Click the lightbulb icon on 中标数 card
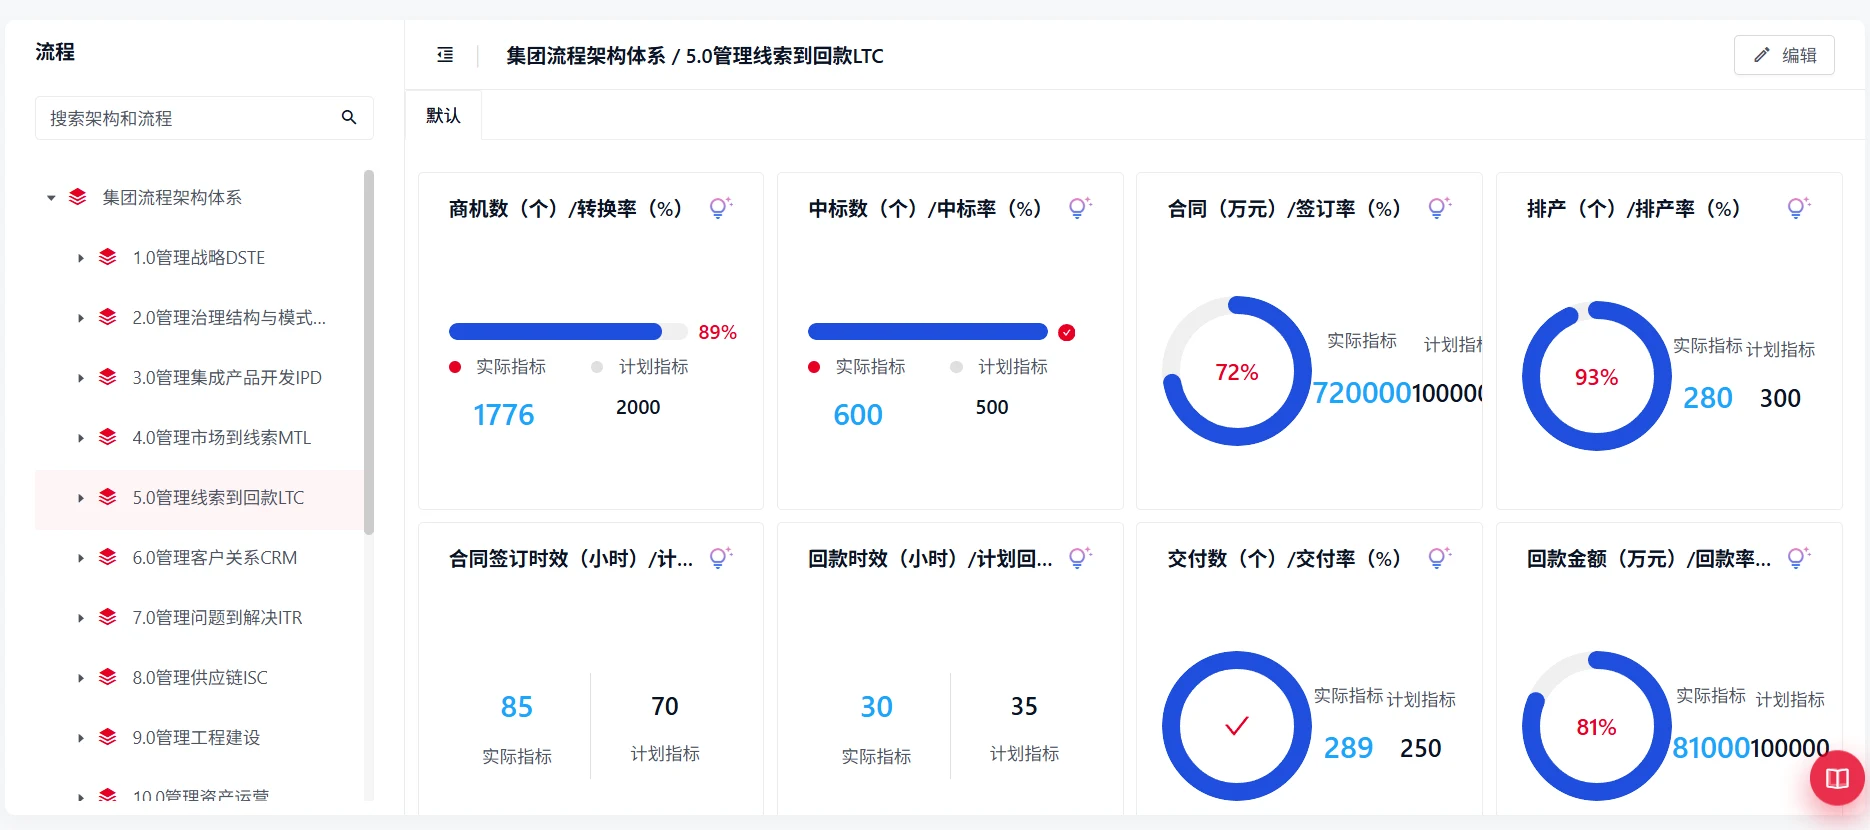Viewport: 1870px width, 830px height. (x=1080, y=207)
